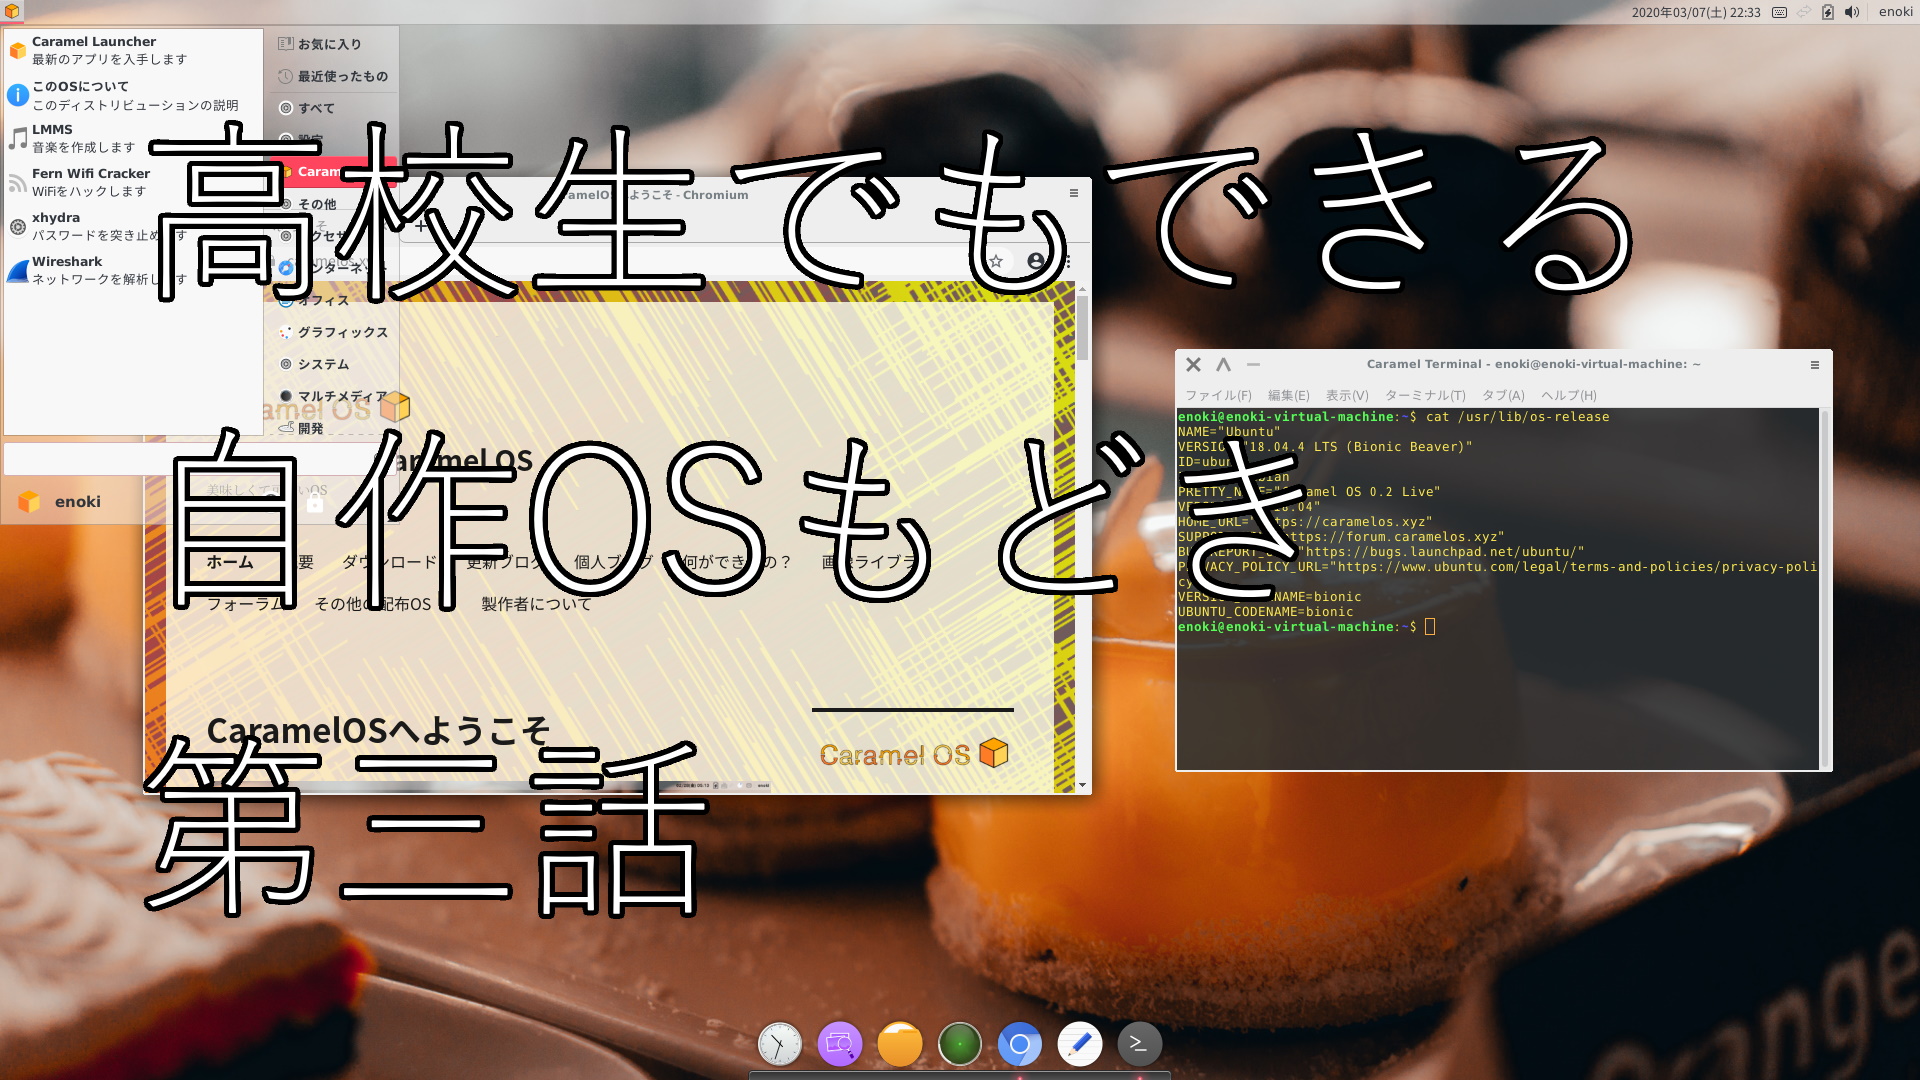
Task: Launch terminal from the dock
Action: click(x=1140, y=1045)
